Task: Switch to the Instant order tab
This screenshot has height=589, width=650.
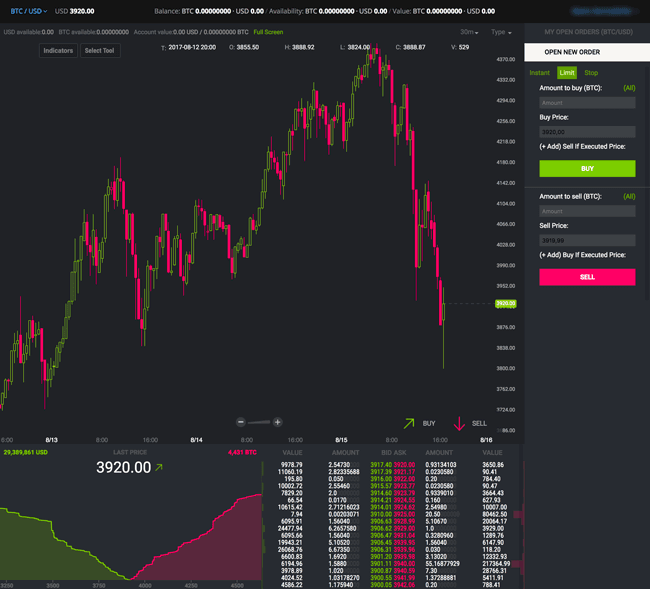Action: tap(539, 73)
